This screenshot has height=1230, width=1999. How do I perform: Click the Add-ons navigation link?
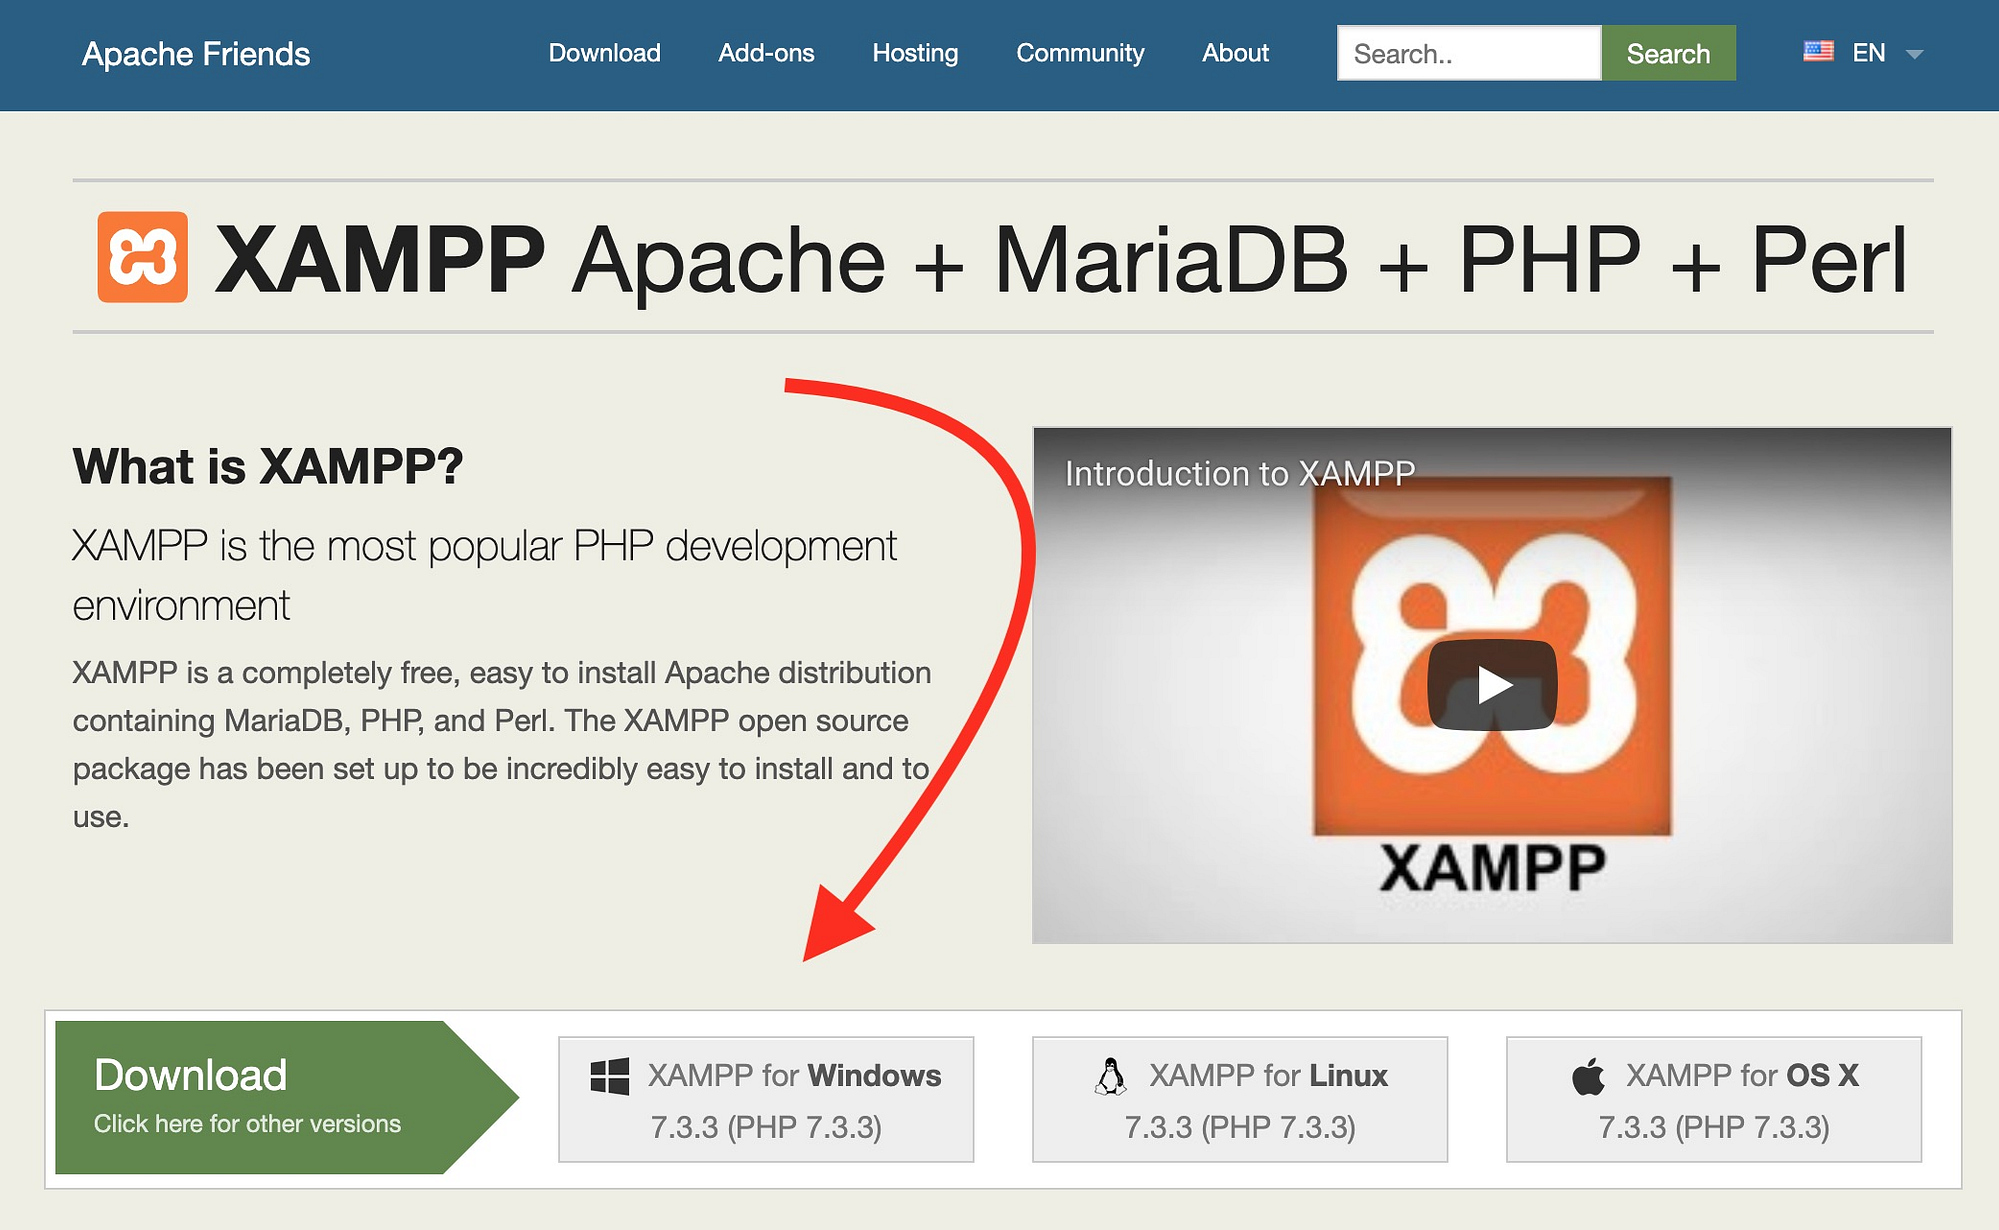765,53
